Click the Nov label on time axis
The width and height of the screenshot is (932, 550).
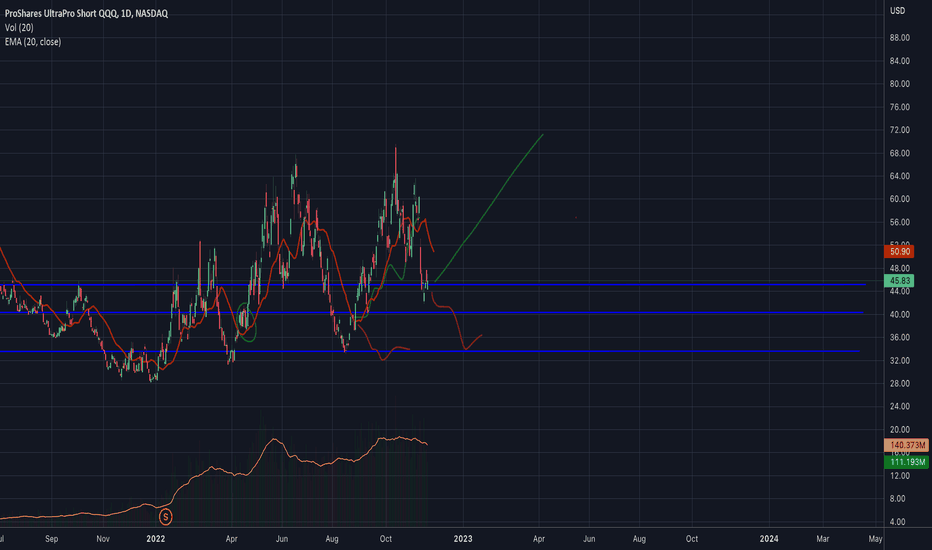(103, 539)
